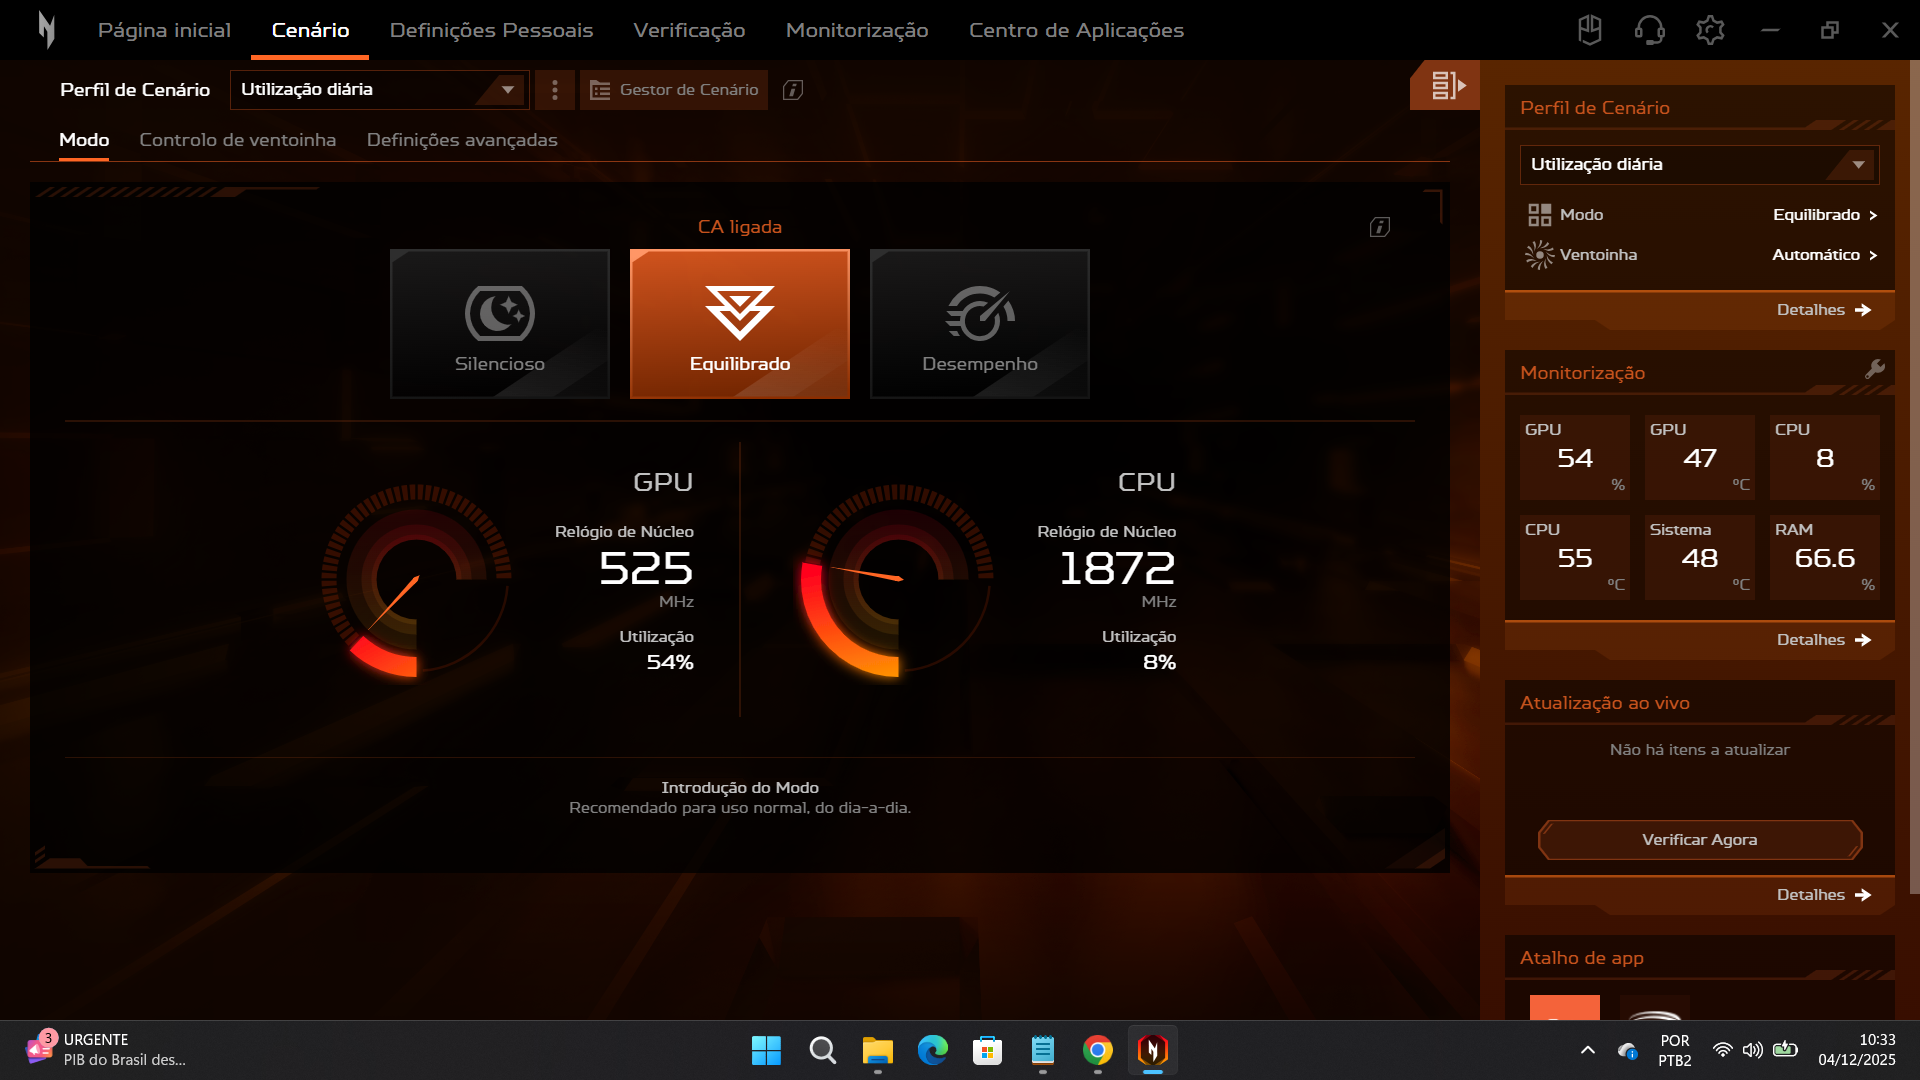Viewport: 1920px width, 1080px height.
Task: Open the sidebar Perfil de Cenário dropdown
Action: (1699, 165)
